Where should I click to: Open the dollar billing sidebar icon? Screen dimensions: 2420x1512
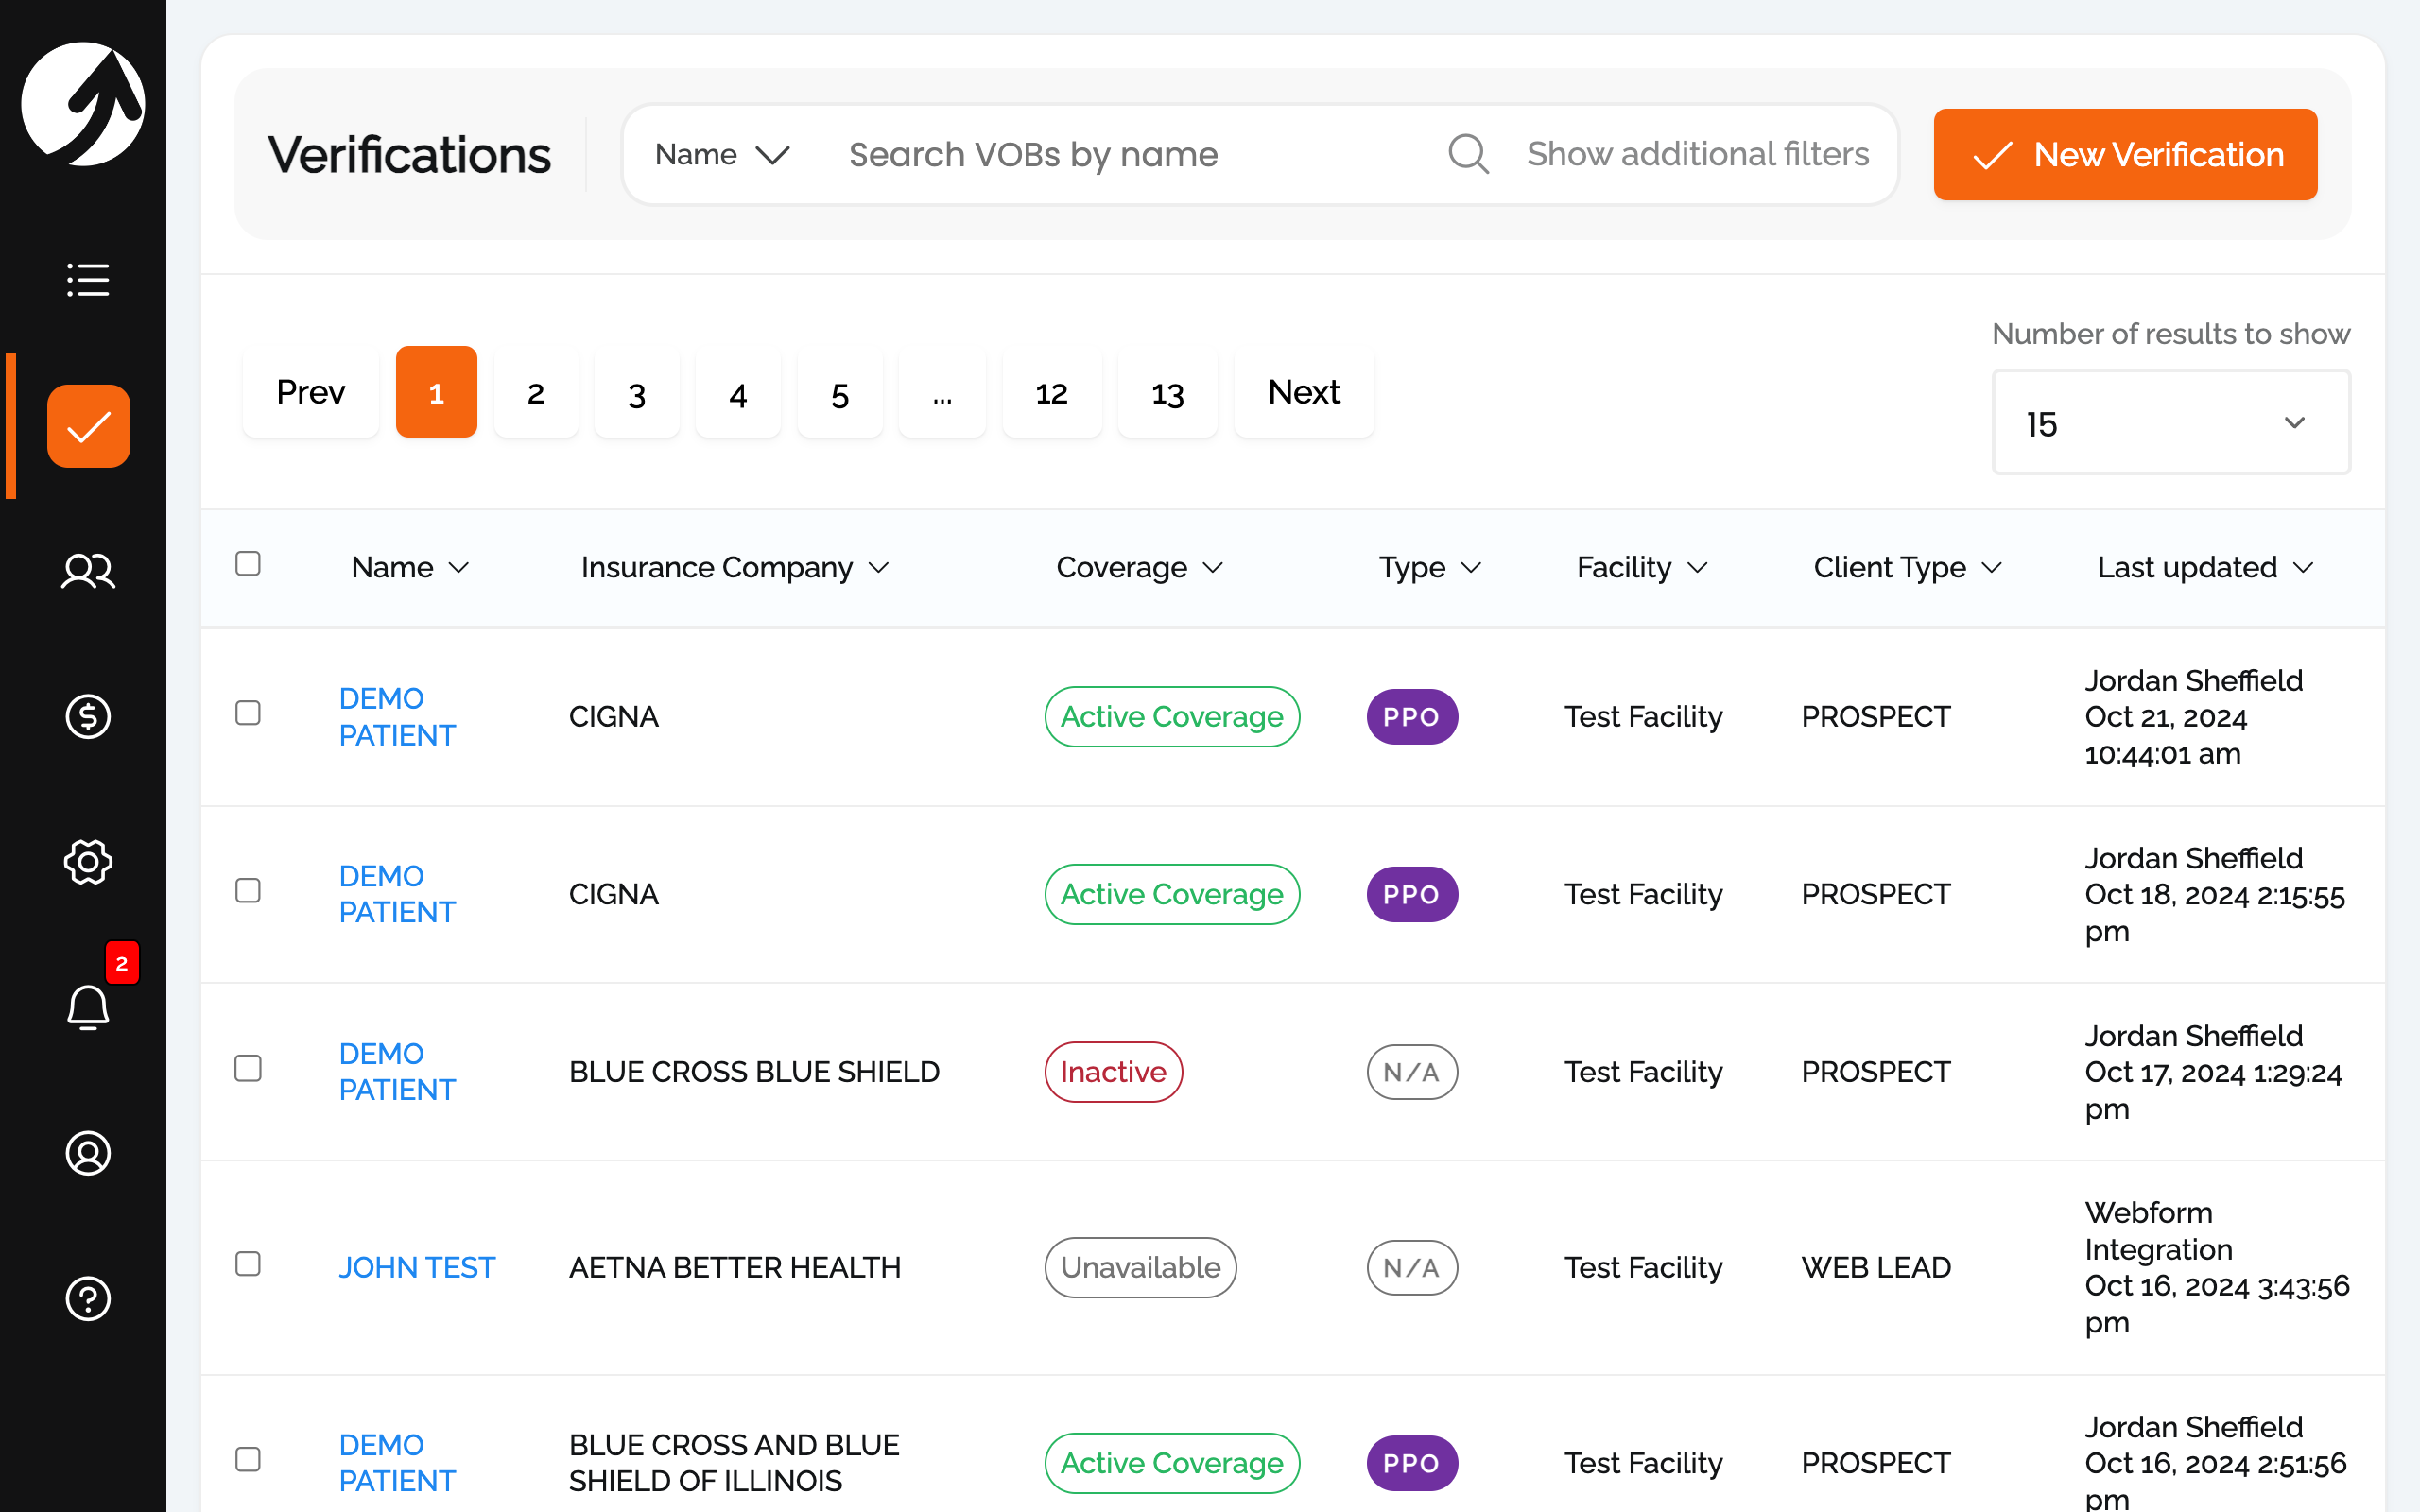pyautogui.click(x=88, y=717)
